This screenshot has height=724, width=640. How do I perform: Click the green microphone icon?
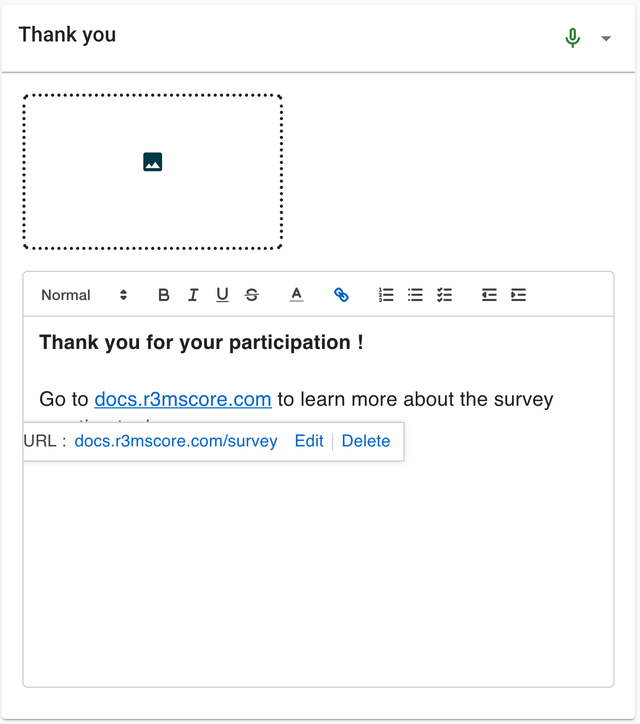(572, 38)
